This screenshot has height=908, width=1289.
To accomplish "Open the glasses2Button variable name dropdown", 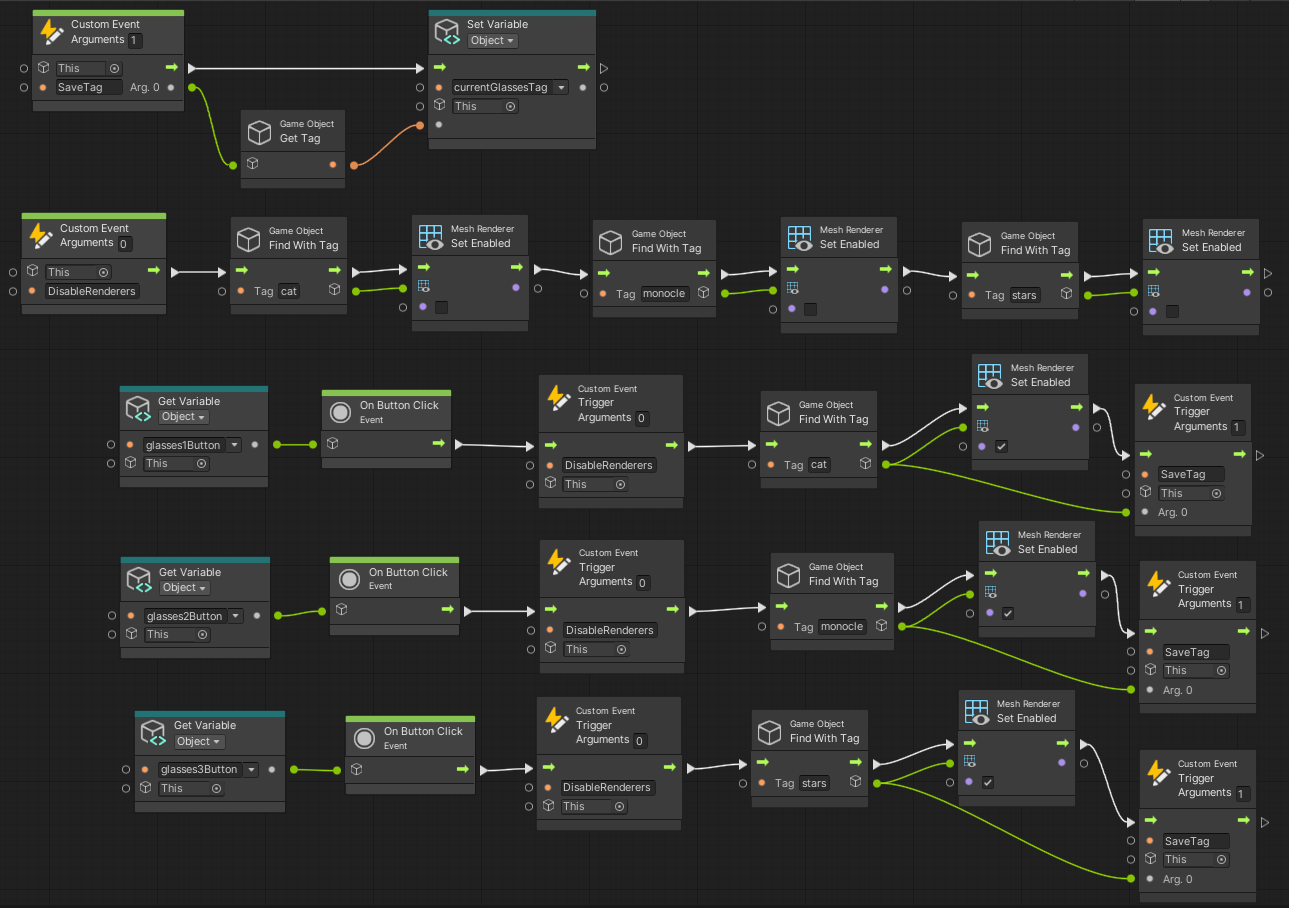I will click(x=236, y=616).
